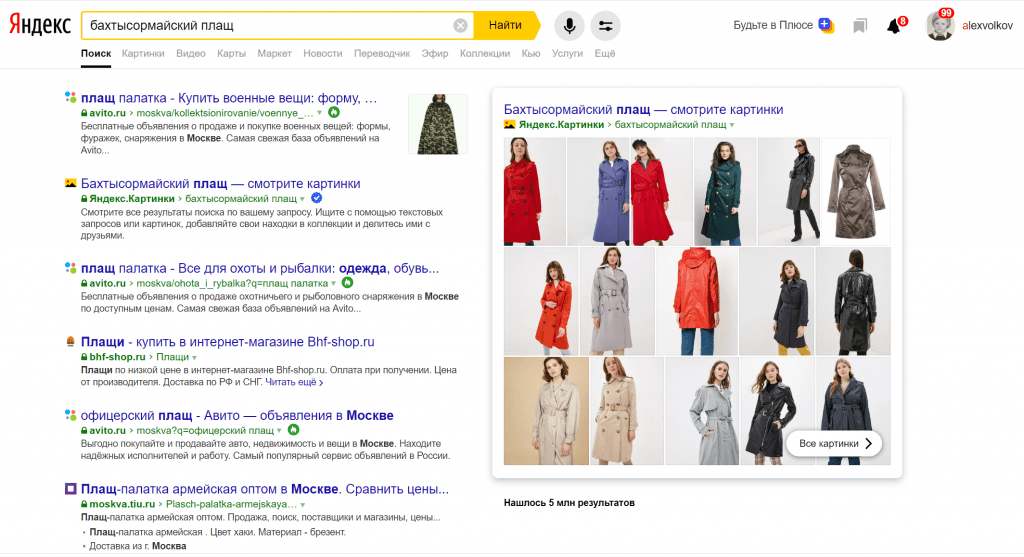Click tiu.ru favicon beside Плащ-палатка армейская

71,488
